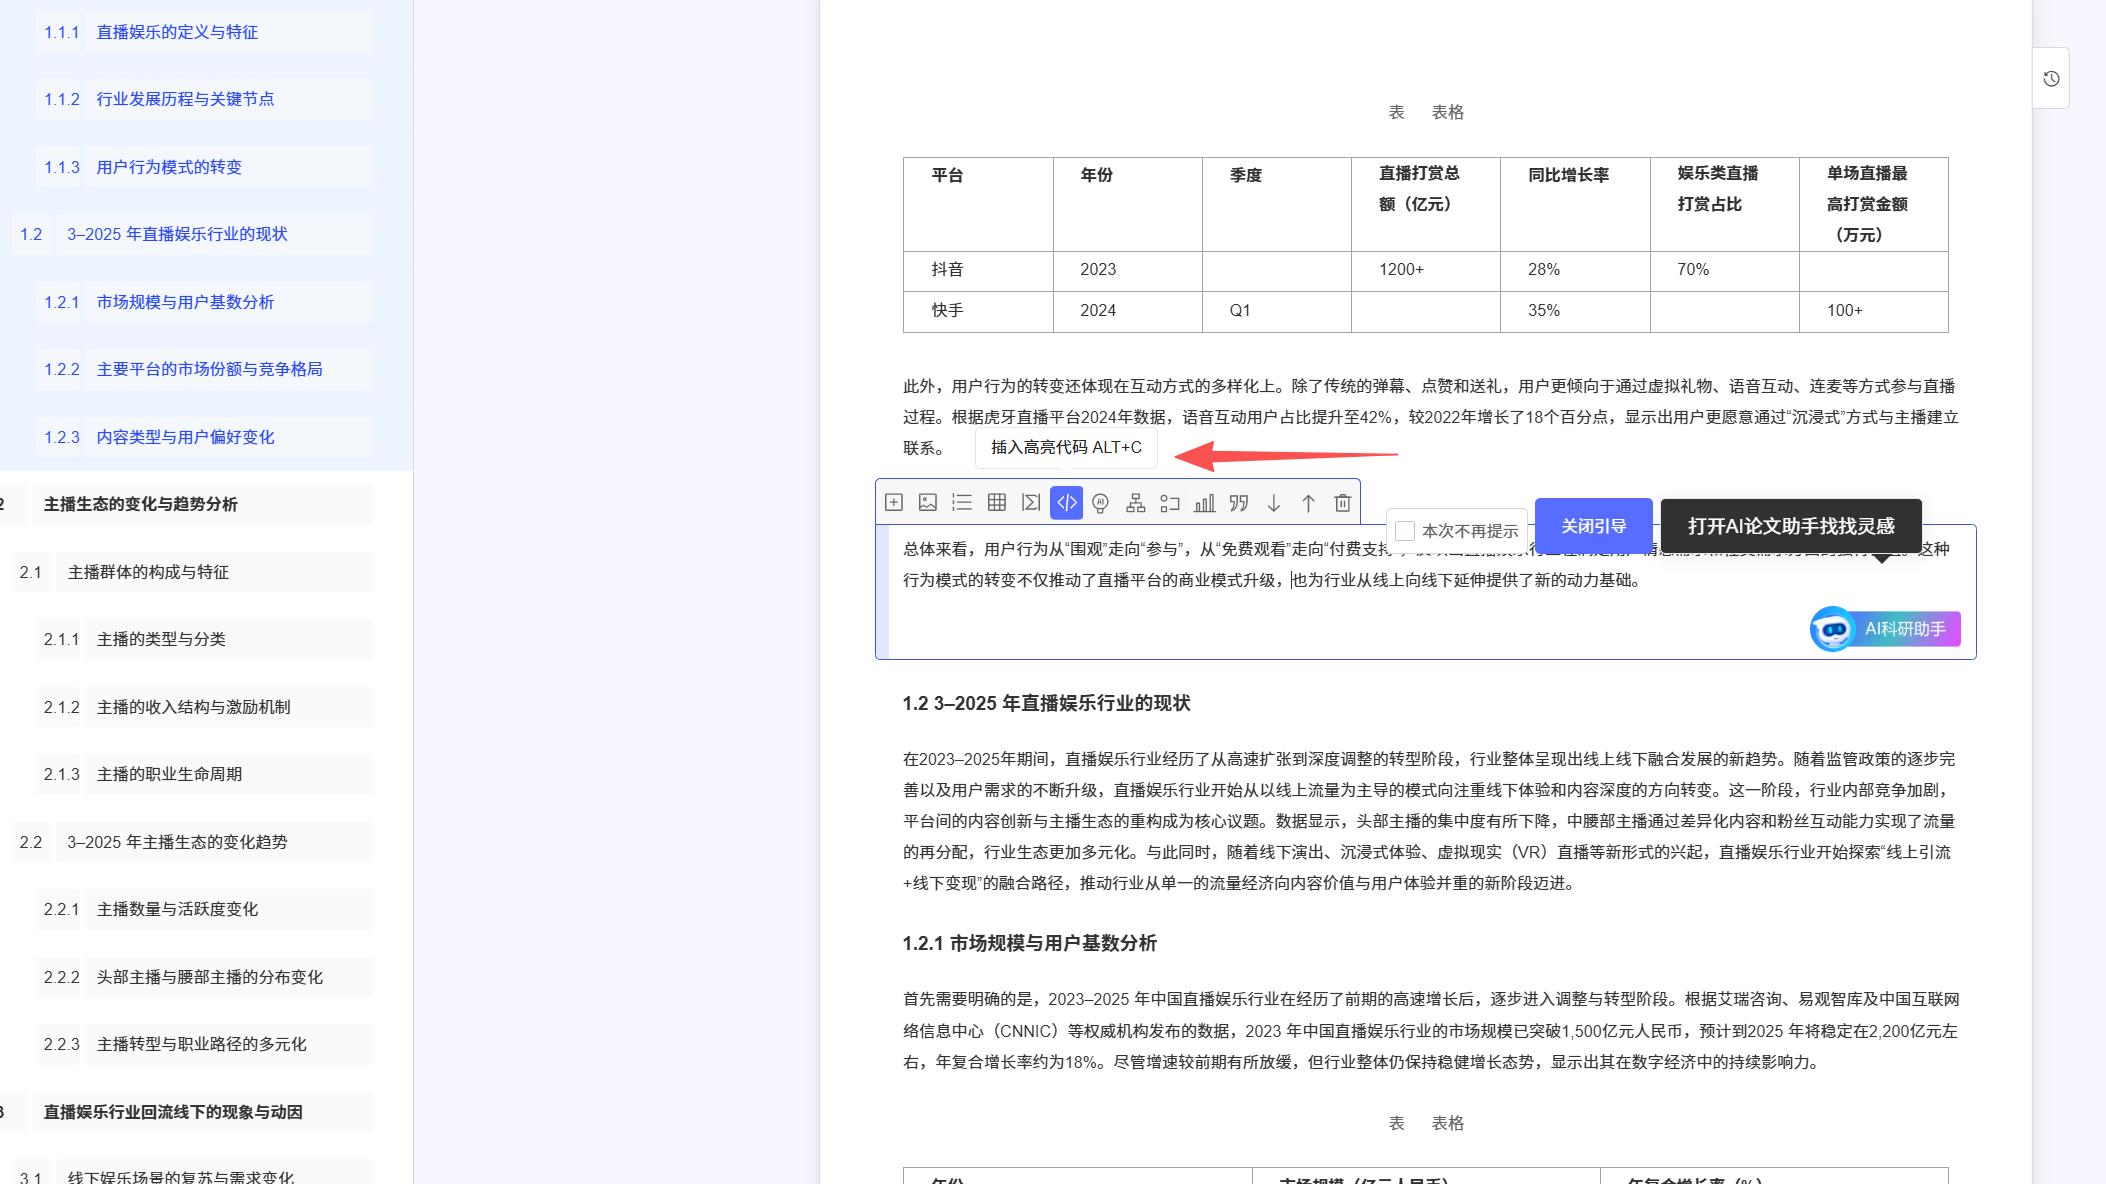Click the 关闭引导 button
The height and width of the screenshot is (1184, 2106).
[1592, 525]
